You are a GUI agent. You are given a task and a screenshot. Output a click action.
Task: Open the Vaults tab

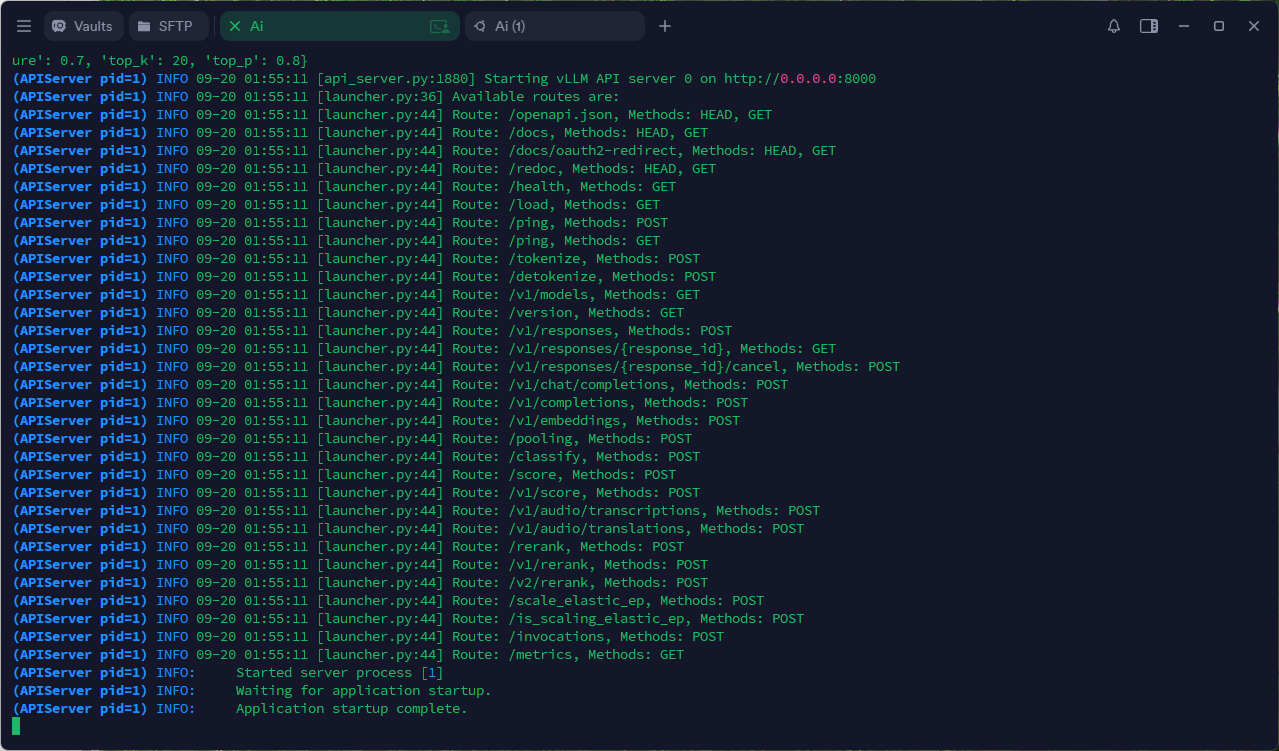pyautogui.click(x=83, y=26)
